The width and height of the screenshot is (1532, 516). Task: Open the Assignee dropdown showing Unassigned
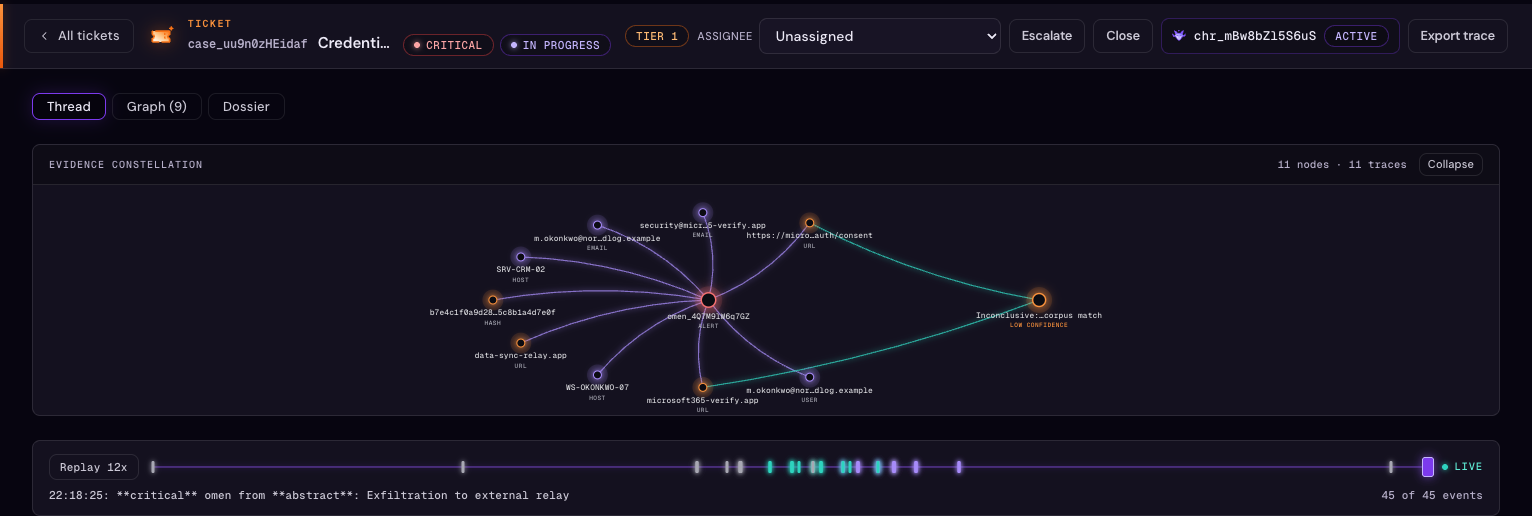[x=880, y=36]
